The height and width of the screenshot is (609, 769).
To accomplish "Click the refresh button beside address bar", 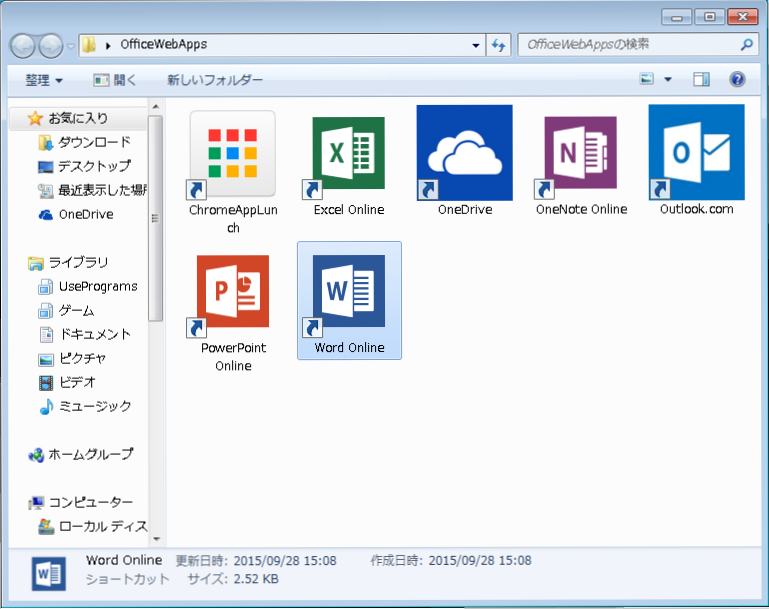I will (x=498, y=45).
